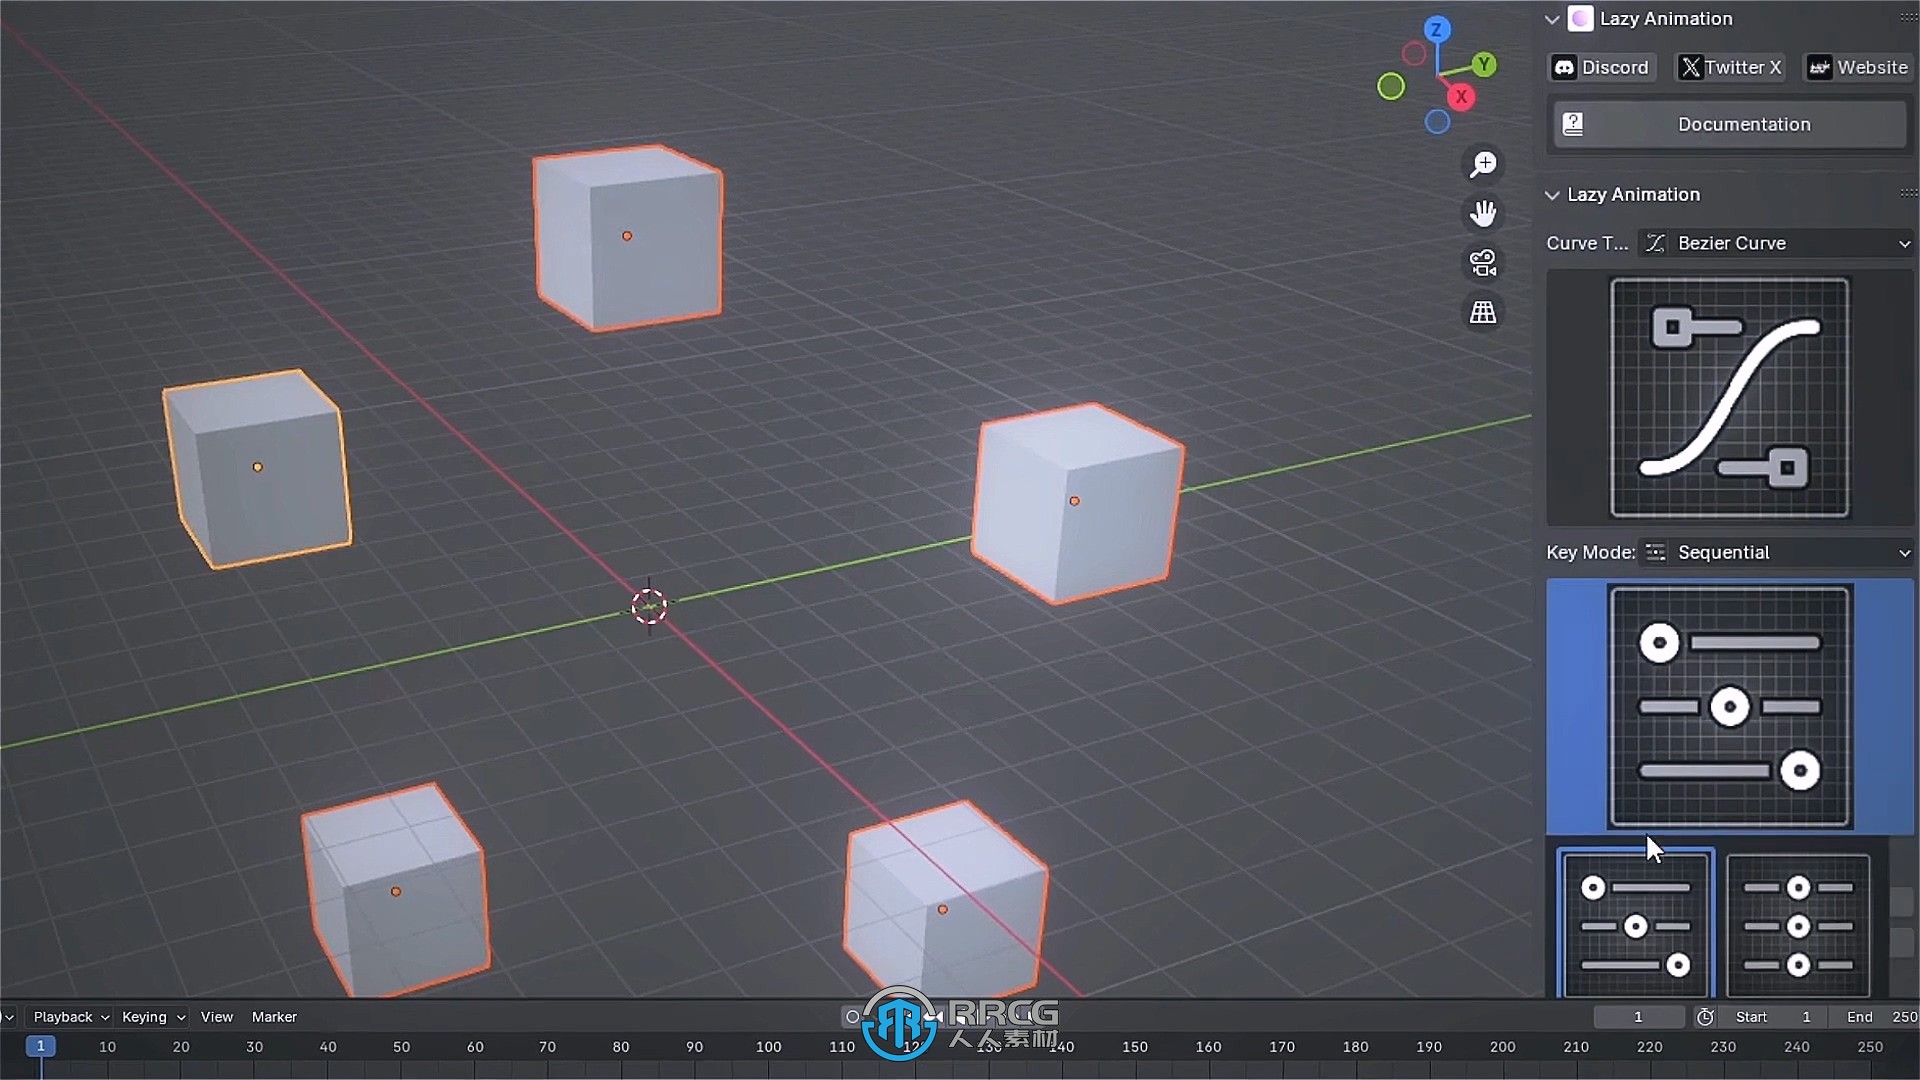1920x1080 pixels.
Task: Select the Marker menu item
Action: (274, 1015)
